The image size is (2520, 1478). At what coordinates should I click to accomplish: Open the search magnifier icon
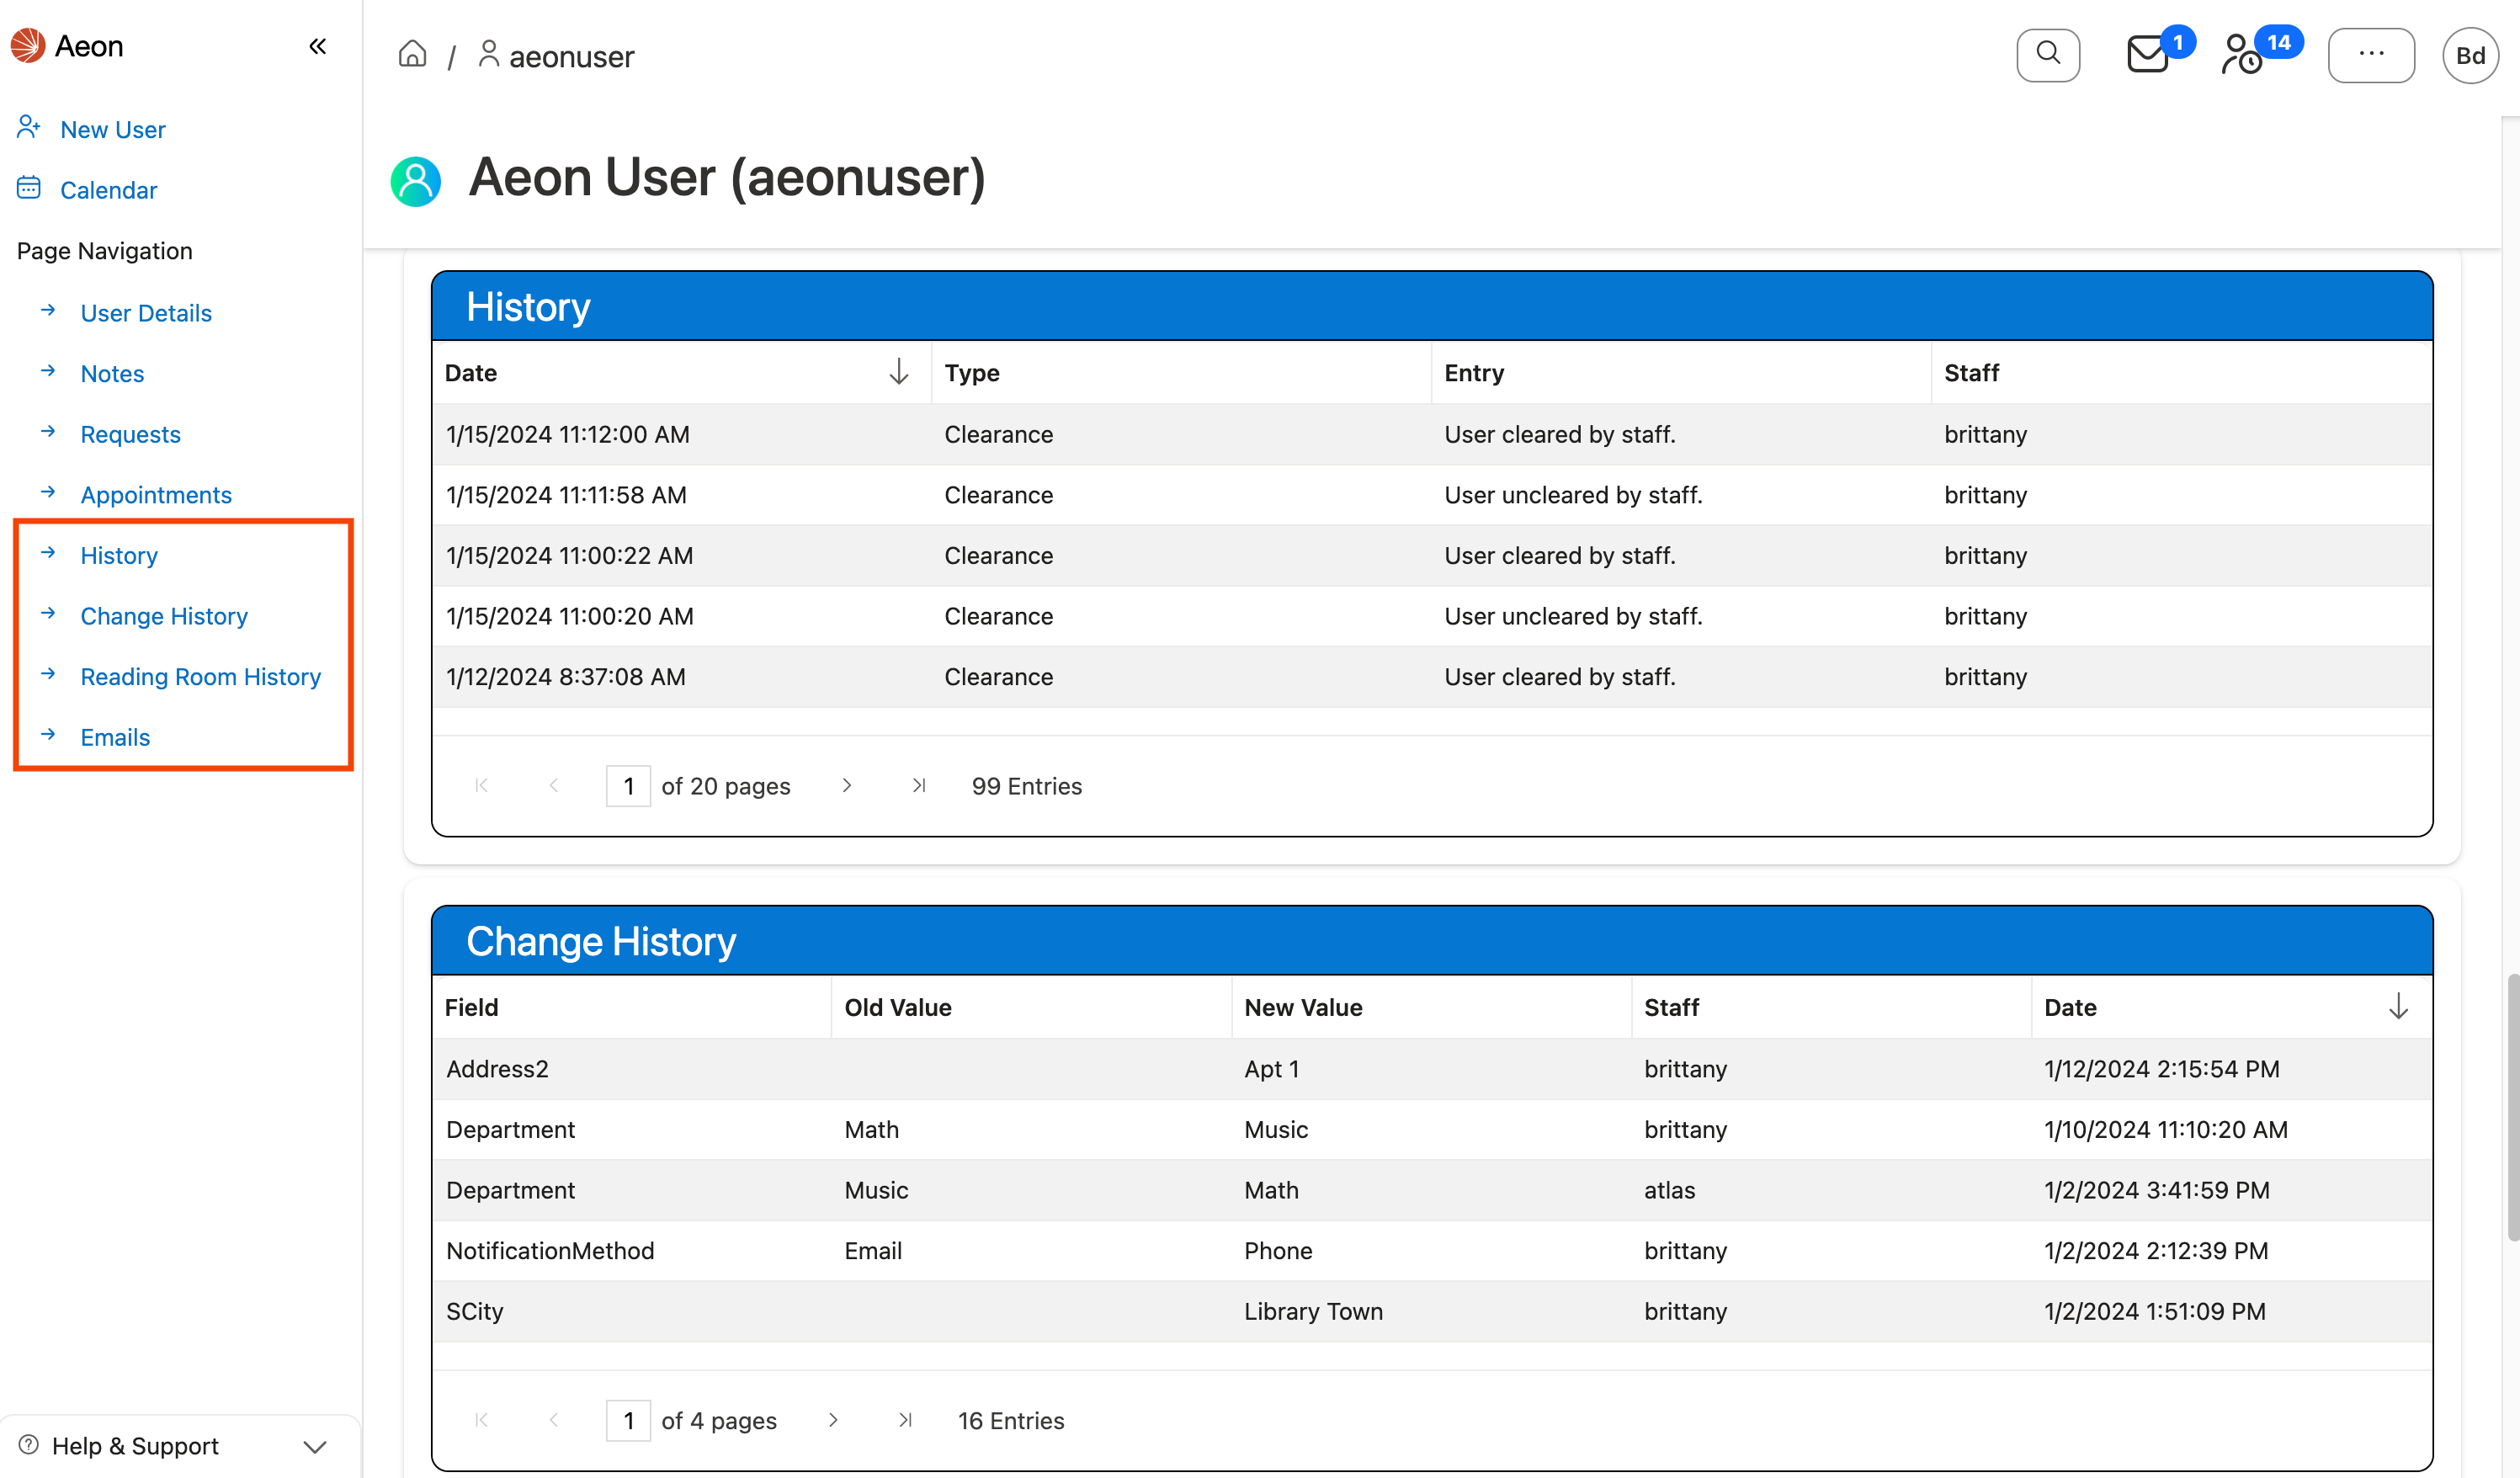[x=2048, y=55]
